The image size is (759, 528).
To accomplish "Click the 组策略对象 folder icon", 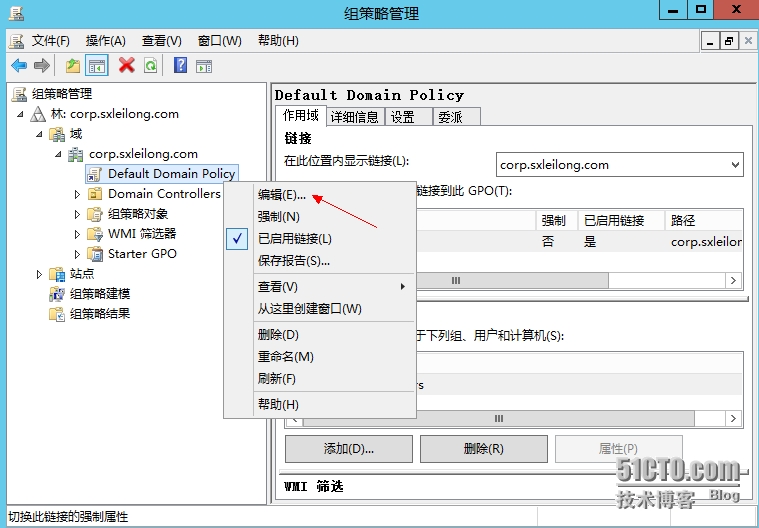I will (95, 214).
